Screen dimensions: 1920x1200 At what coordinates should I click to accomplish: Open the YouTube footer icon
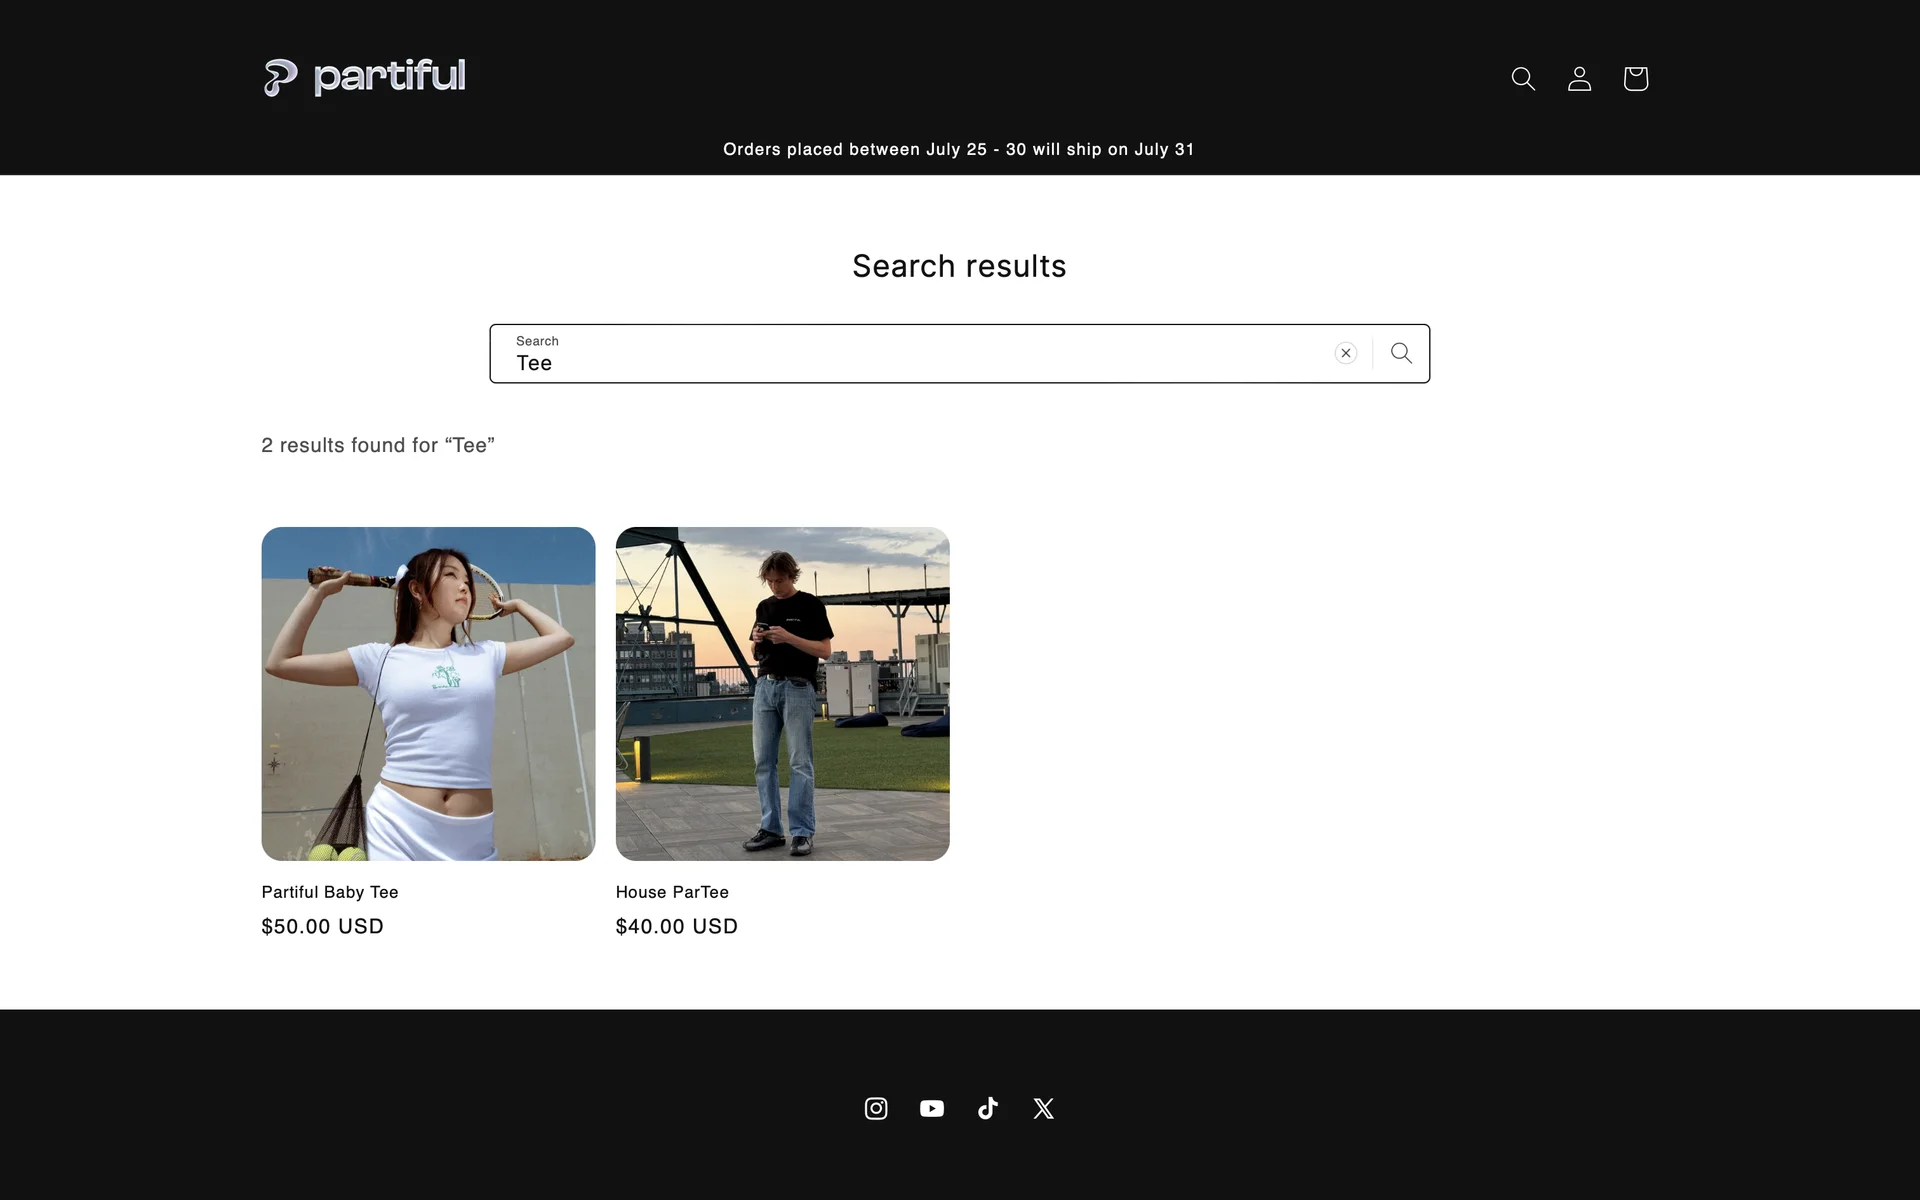tap(932, 1108)
